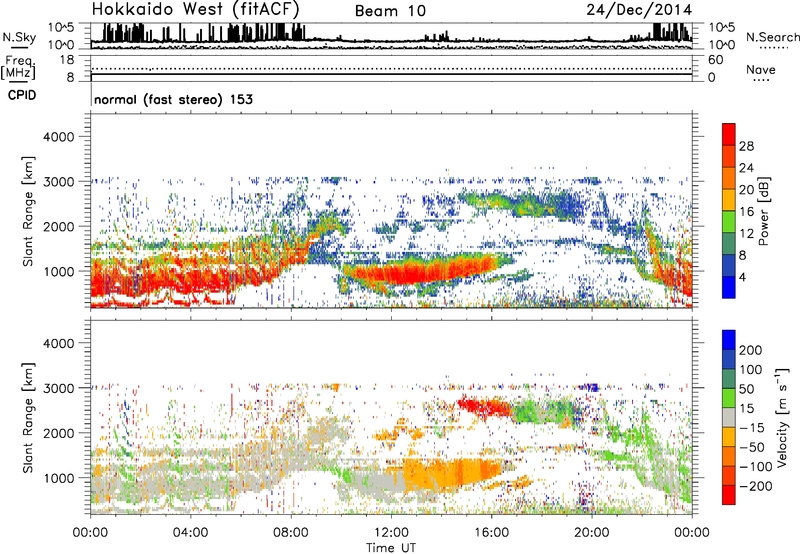Click the '08:00' time axis label
The width and height of the screenshot is (800, 554).
click(291, 533)
